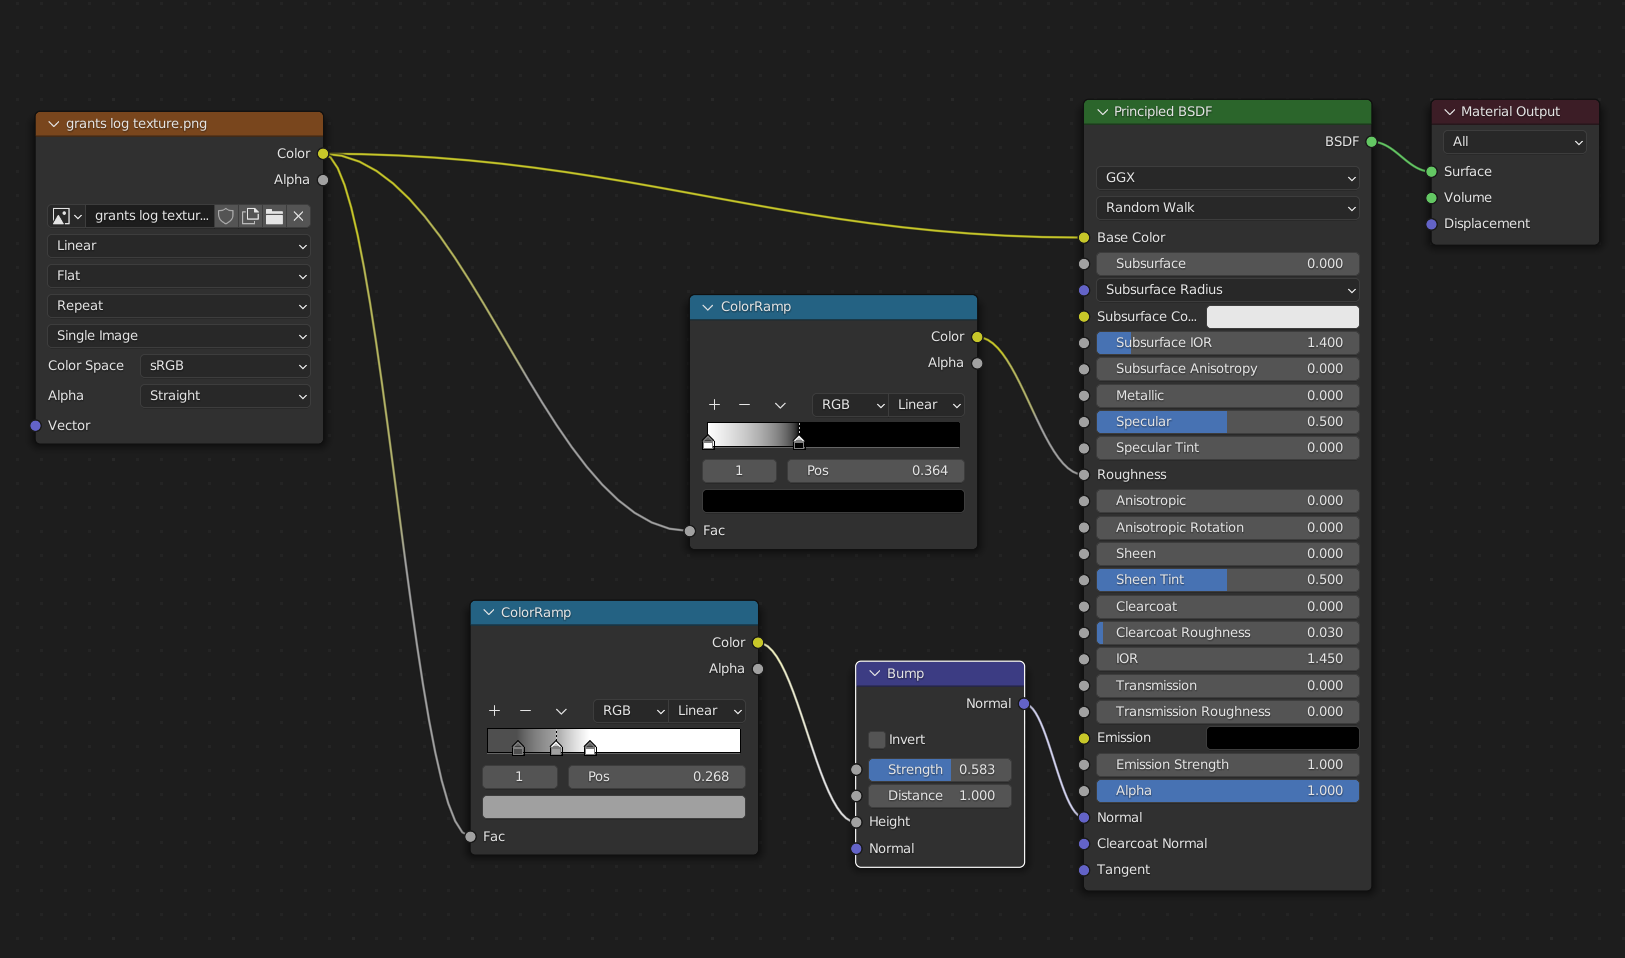
Task: Remove a color stop in ColorRamp with Pos 0.268
Action: 525,711
